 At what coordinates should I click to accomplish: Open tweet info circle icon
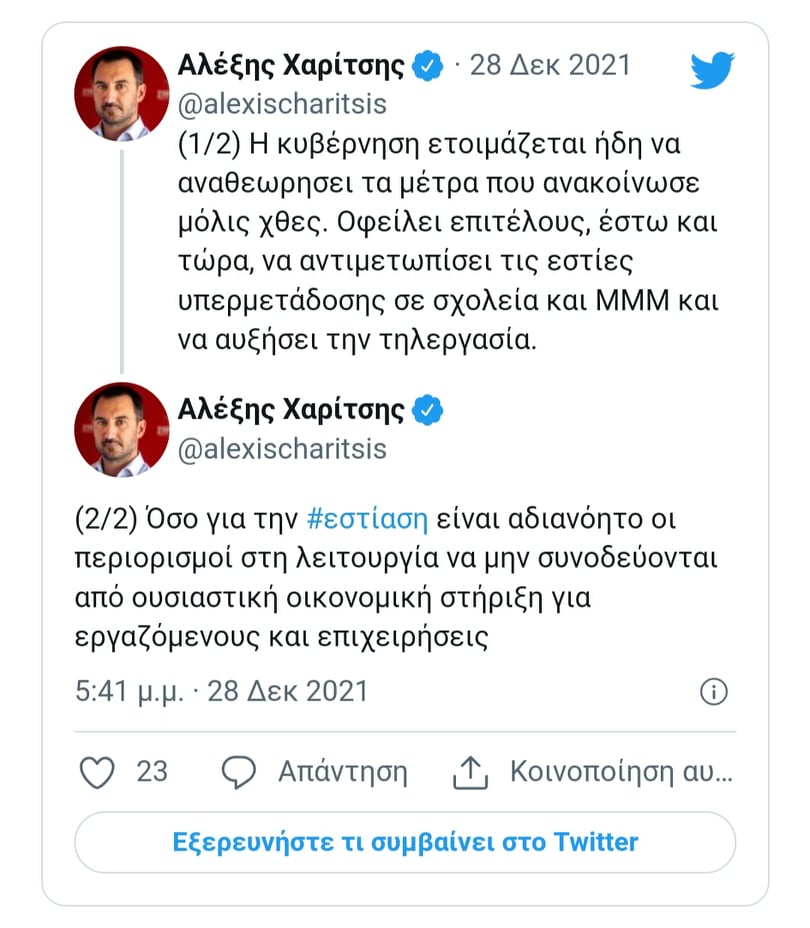[x=713, y=691]
